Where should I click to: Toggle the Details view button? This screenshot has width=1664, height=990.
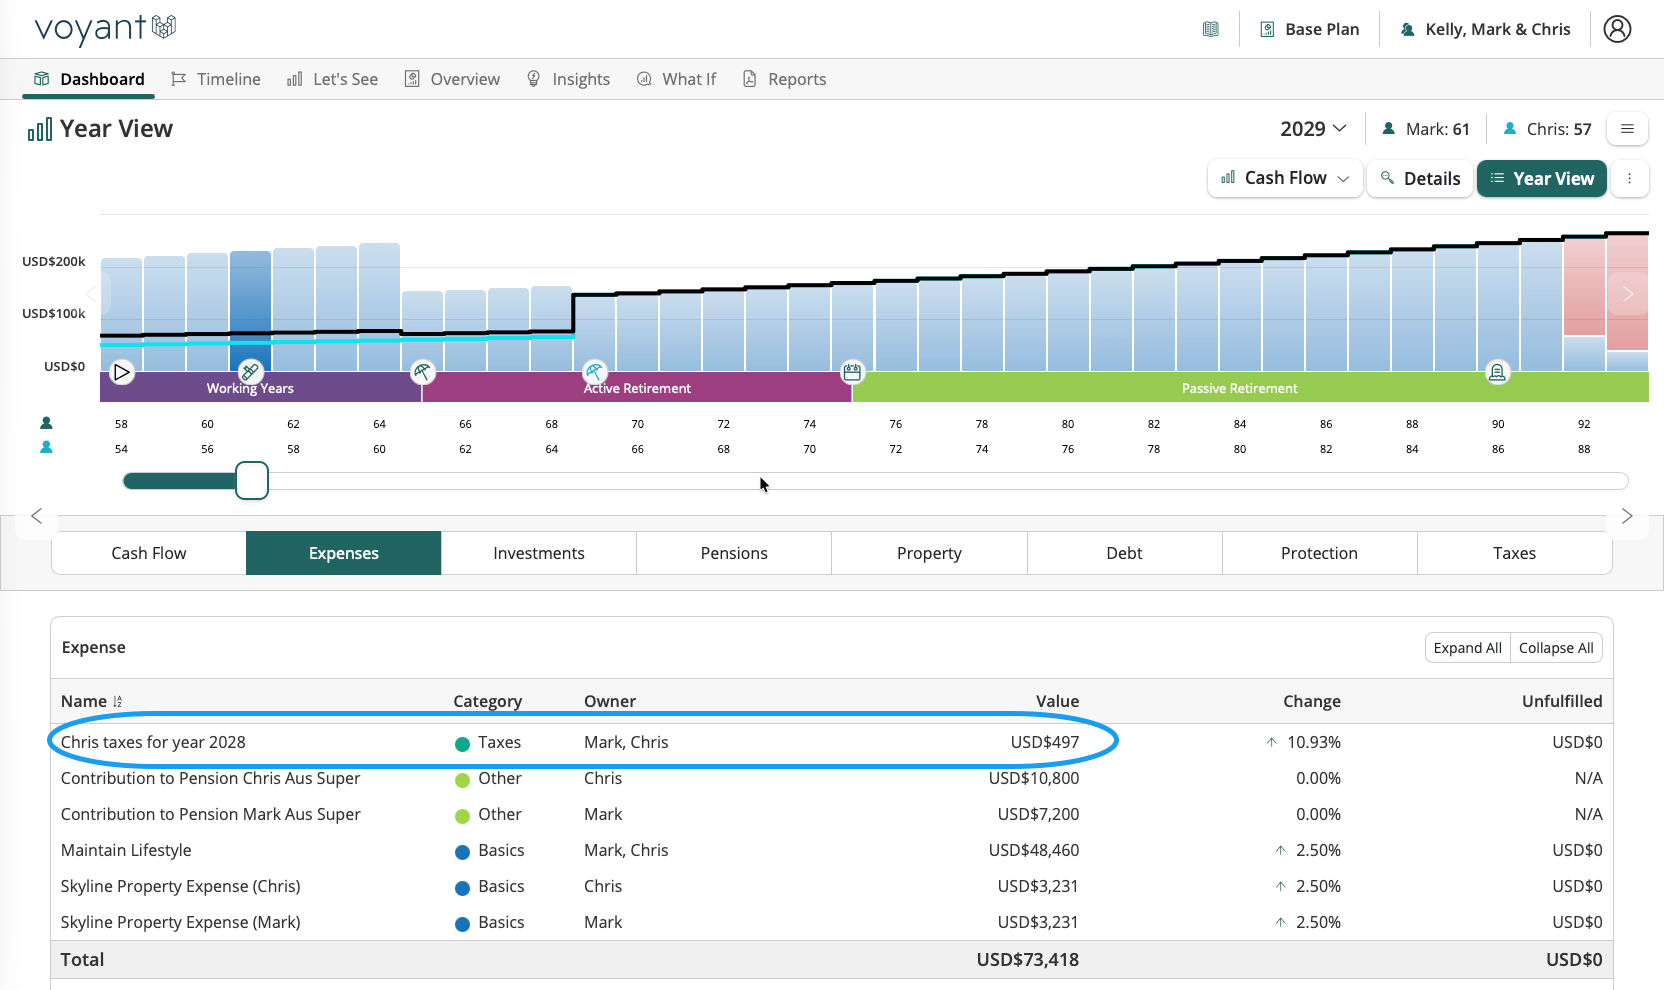(x=1420, y=178)
